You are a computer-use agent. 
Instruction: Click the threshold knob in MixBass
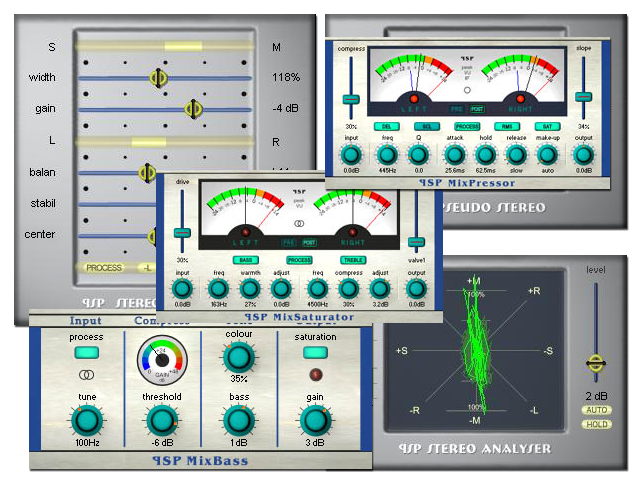(x=162, y=421)
